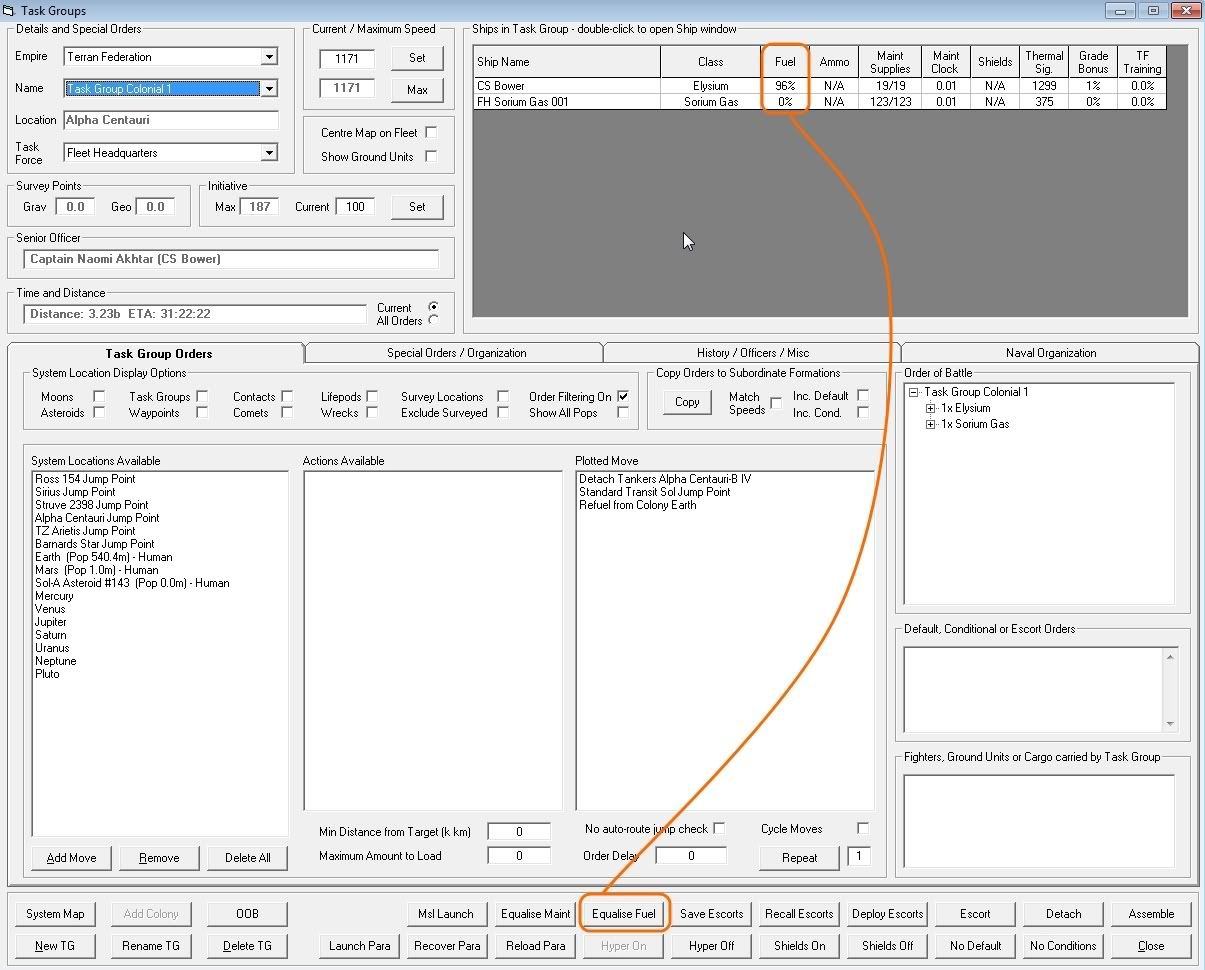Enable No auto-route jump check
Image resolution: width=1205 pixels, height=970 pixels.
click(719, 828)
